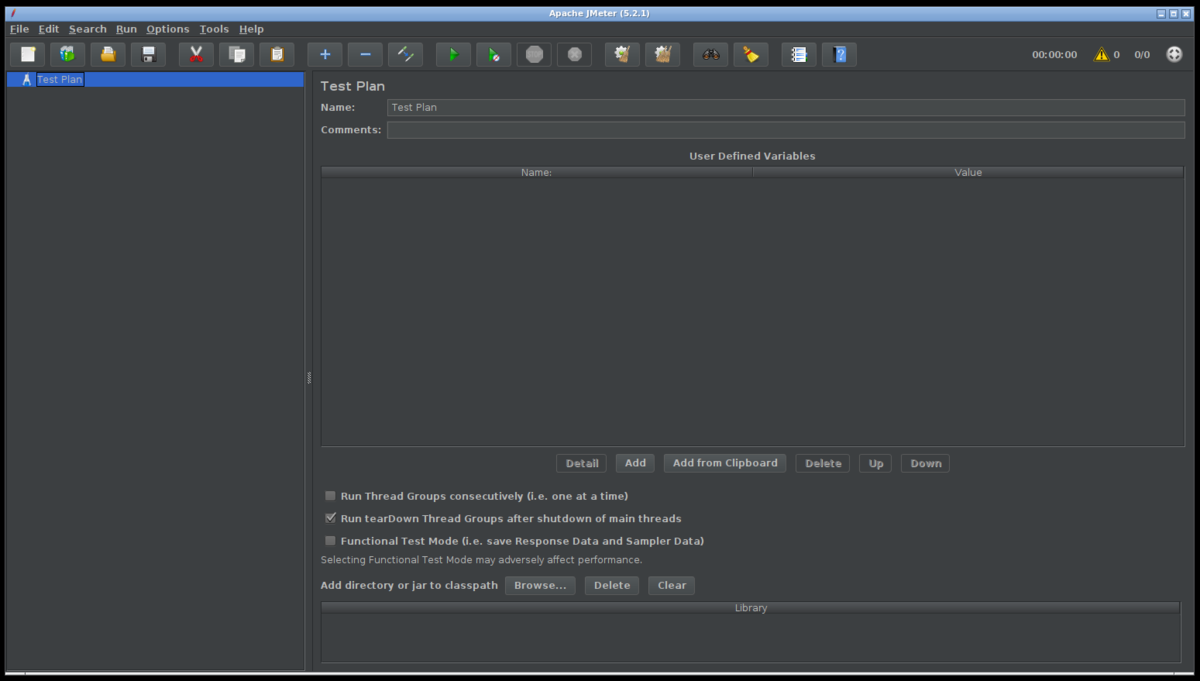Click Browse... for classpath
Screen dimensions: 1200x681
[540, 585]
